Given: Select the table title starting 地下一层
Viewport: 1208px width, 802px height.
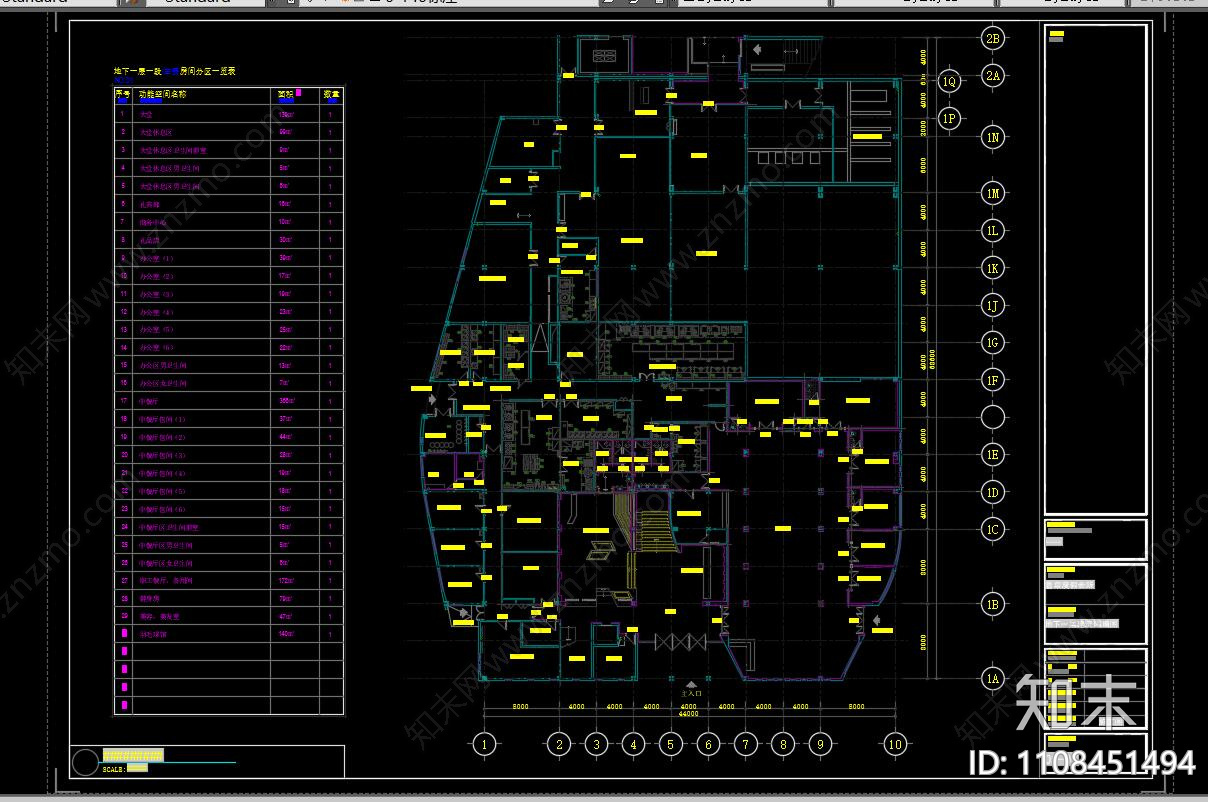Looking at the screenshot, I should pos(175,72).
